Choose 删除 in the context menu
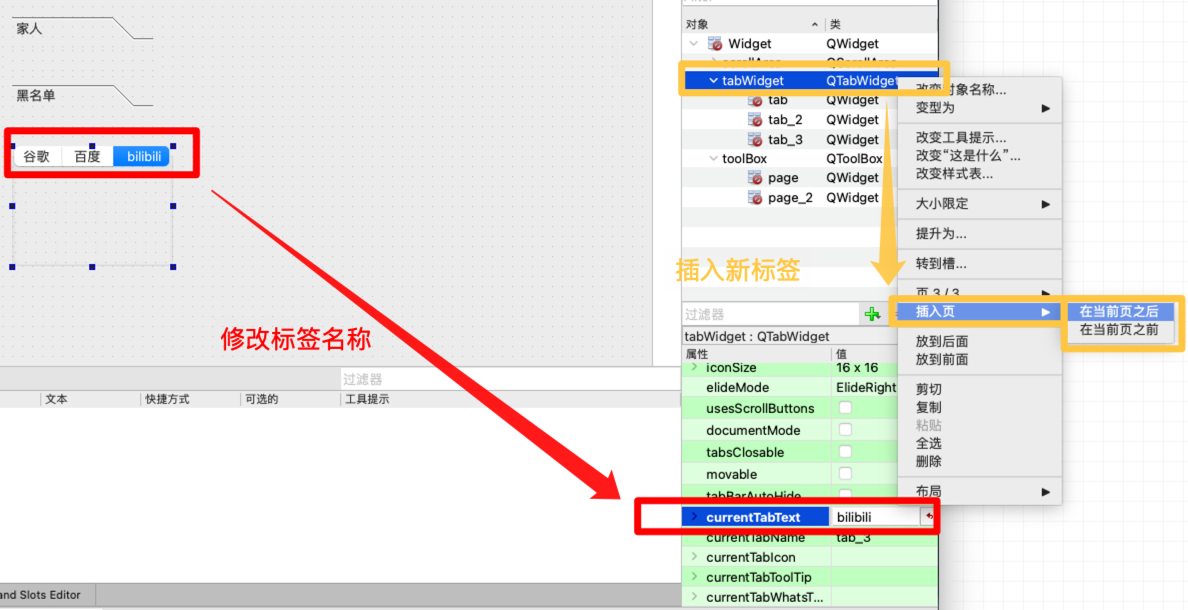The width and height of the screenshot is (1188, 610). pyautogui.click(x=929, y=461)
